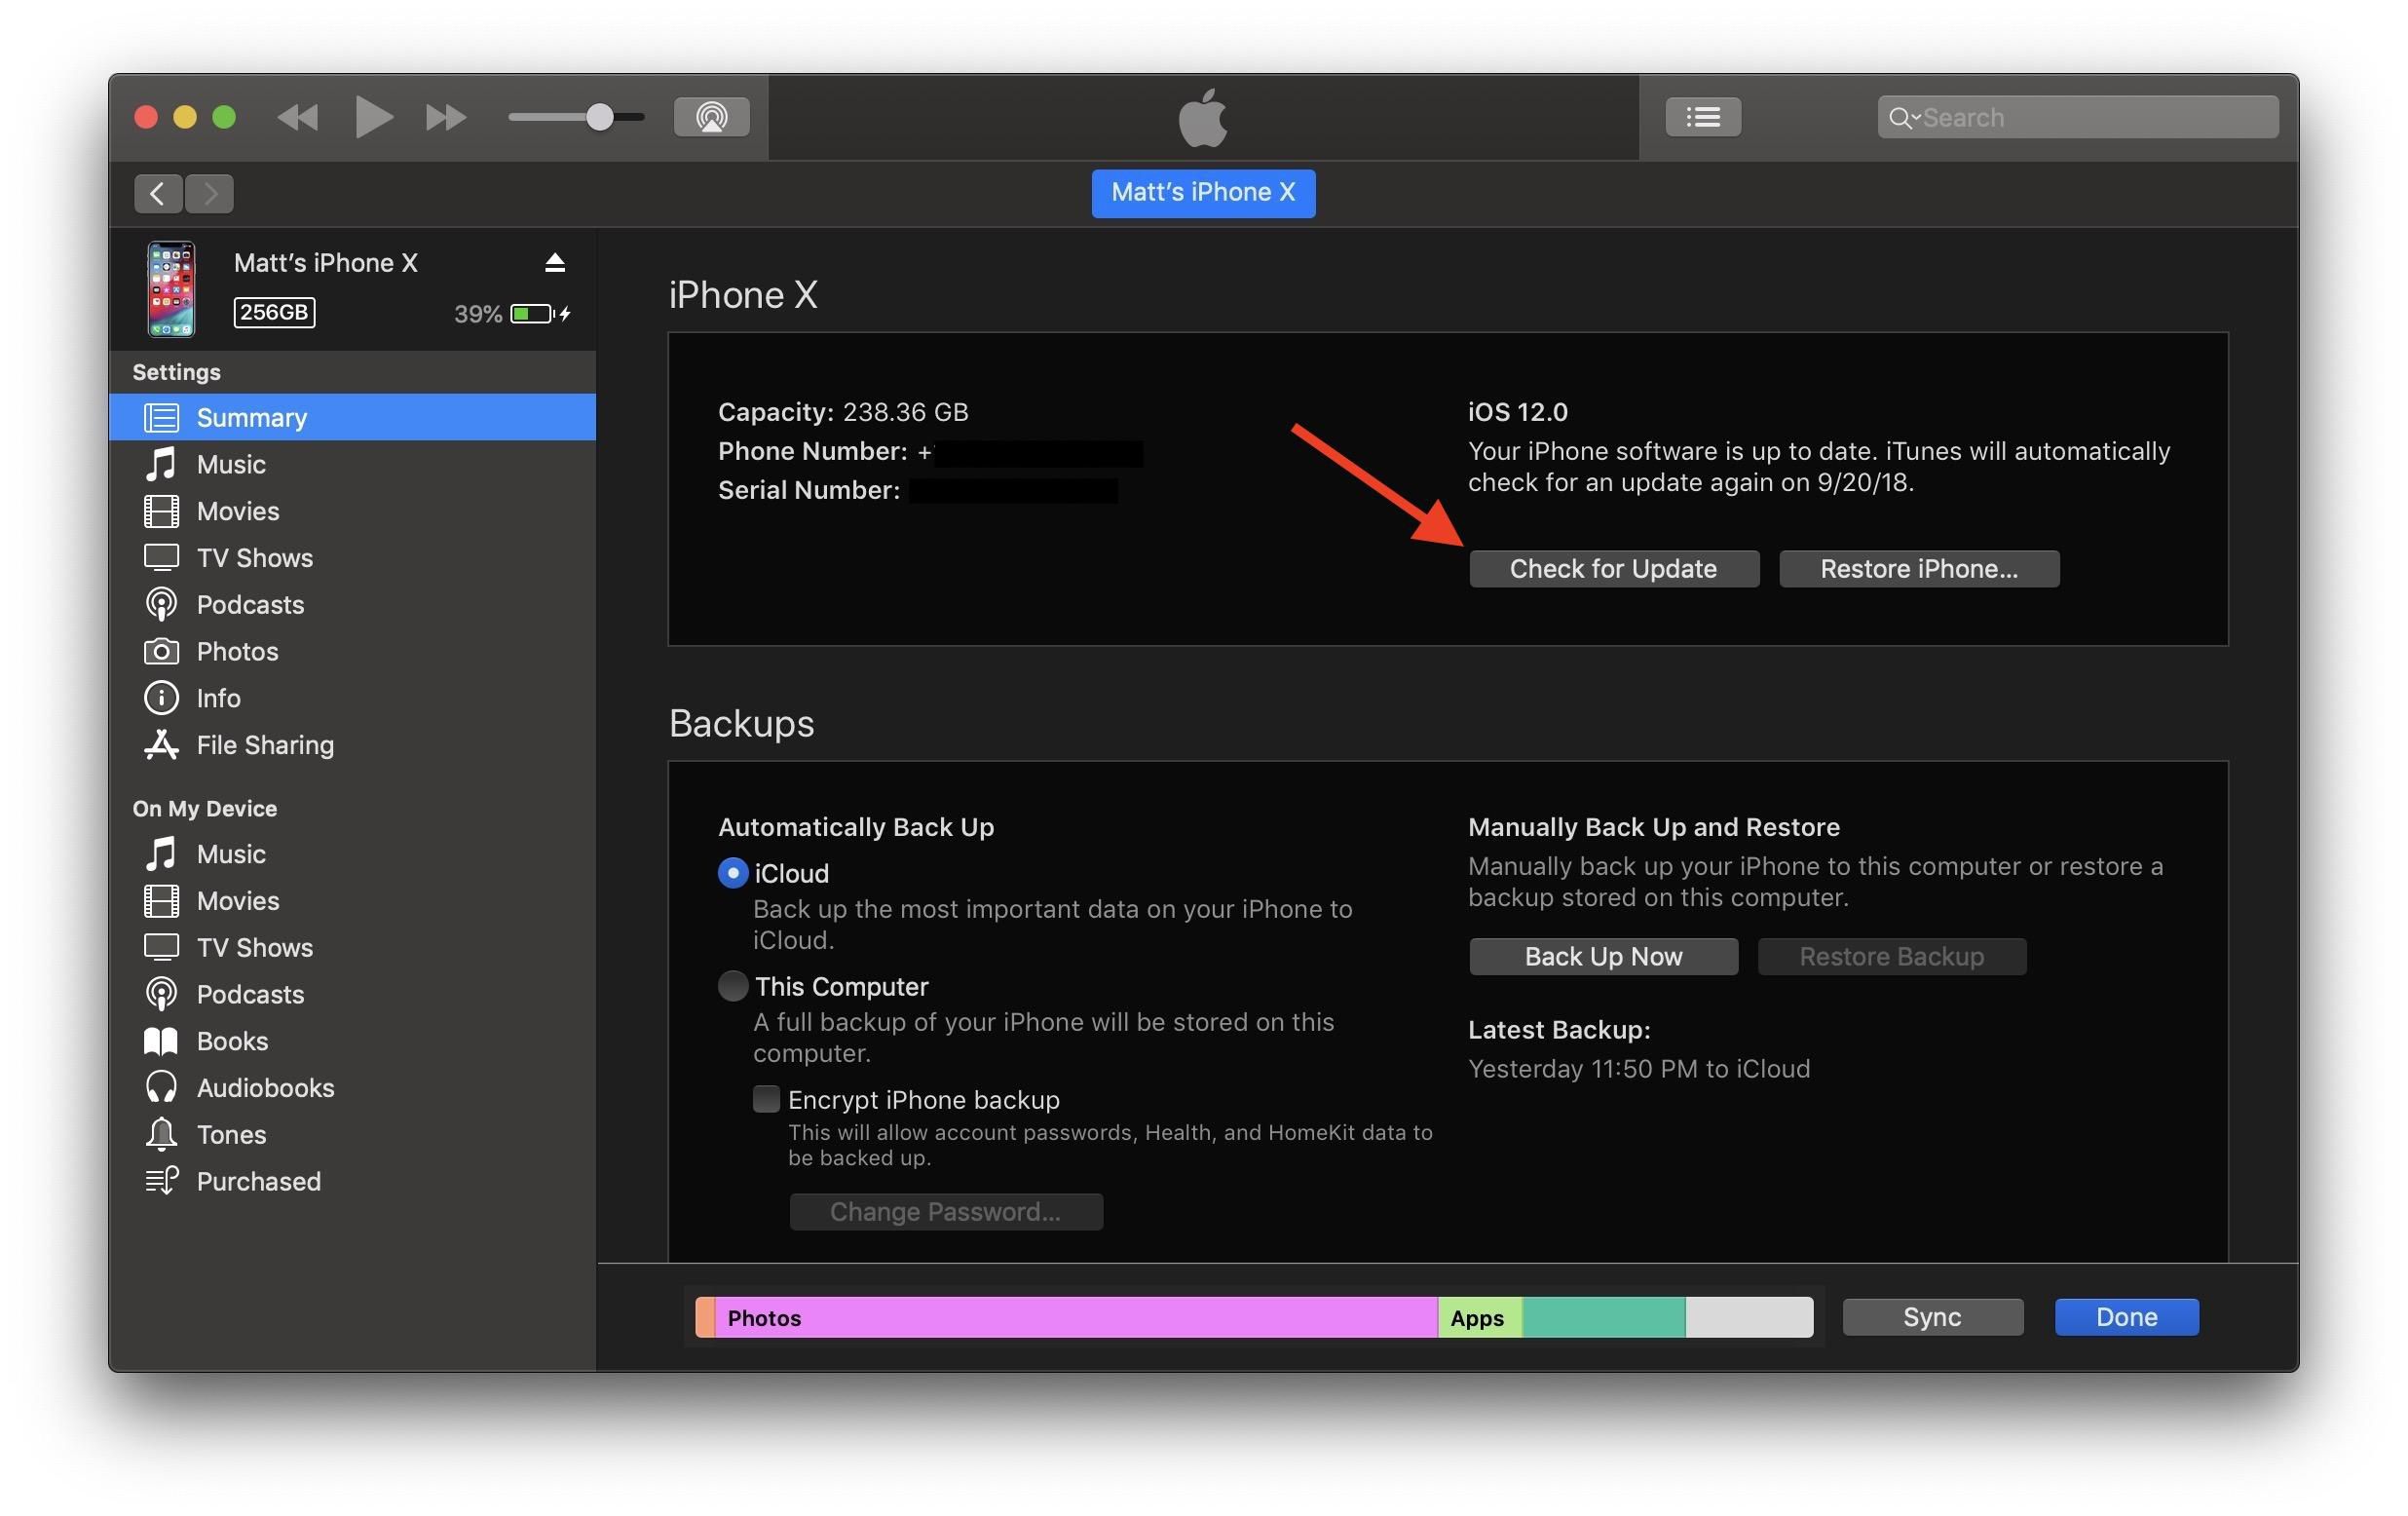Click the Apple logo display area
2408x1516 pixels.
pyautogui.click(x=1203, y=117)
